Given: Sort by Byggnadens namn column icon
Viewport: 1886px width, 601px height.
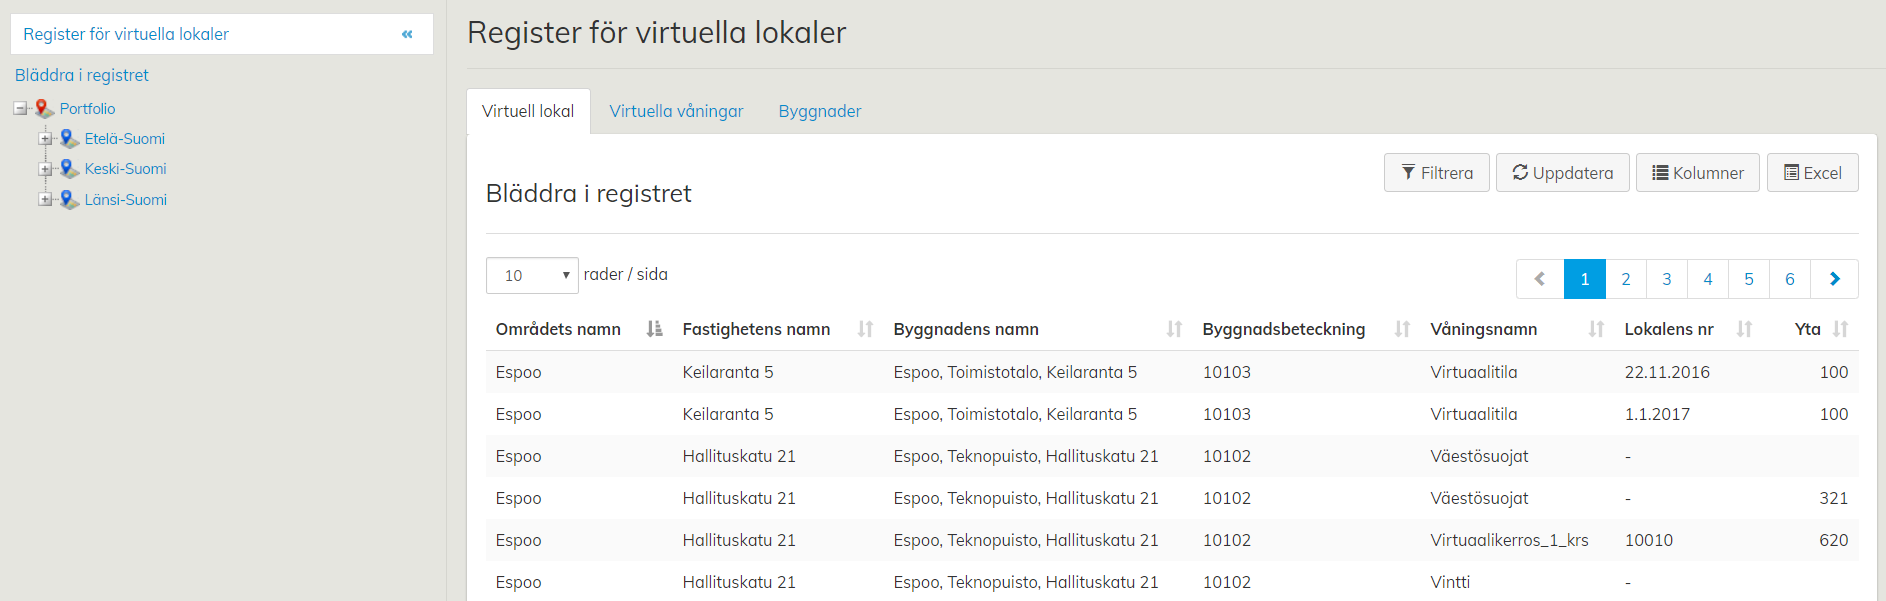Looking at the screenshot, I should (1174, 329).
